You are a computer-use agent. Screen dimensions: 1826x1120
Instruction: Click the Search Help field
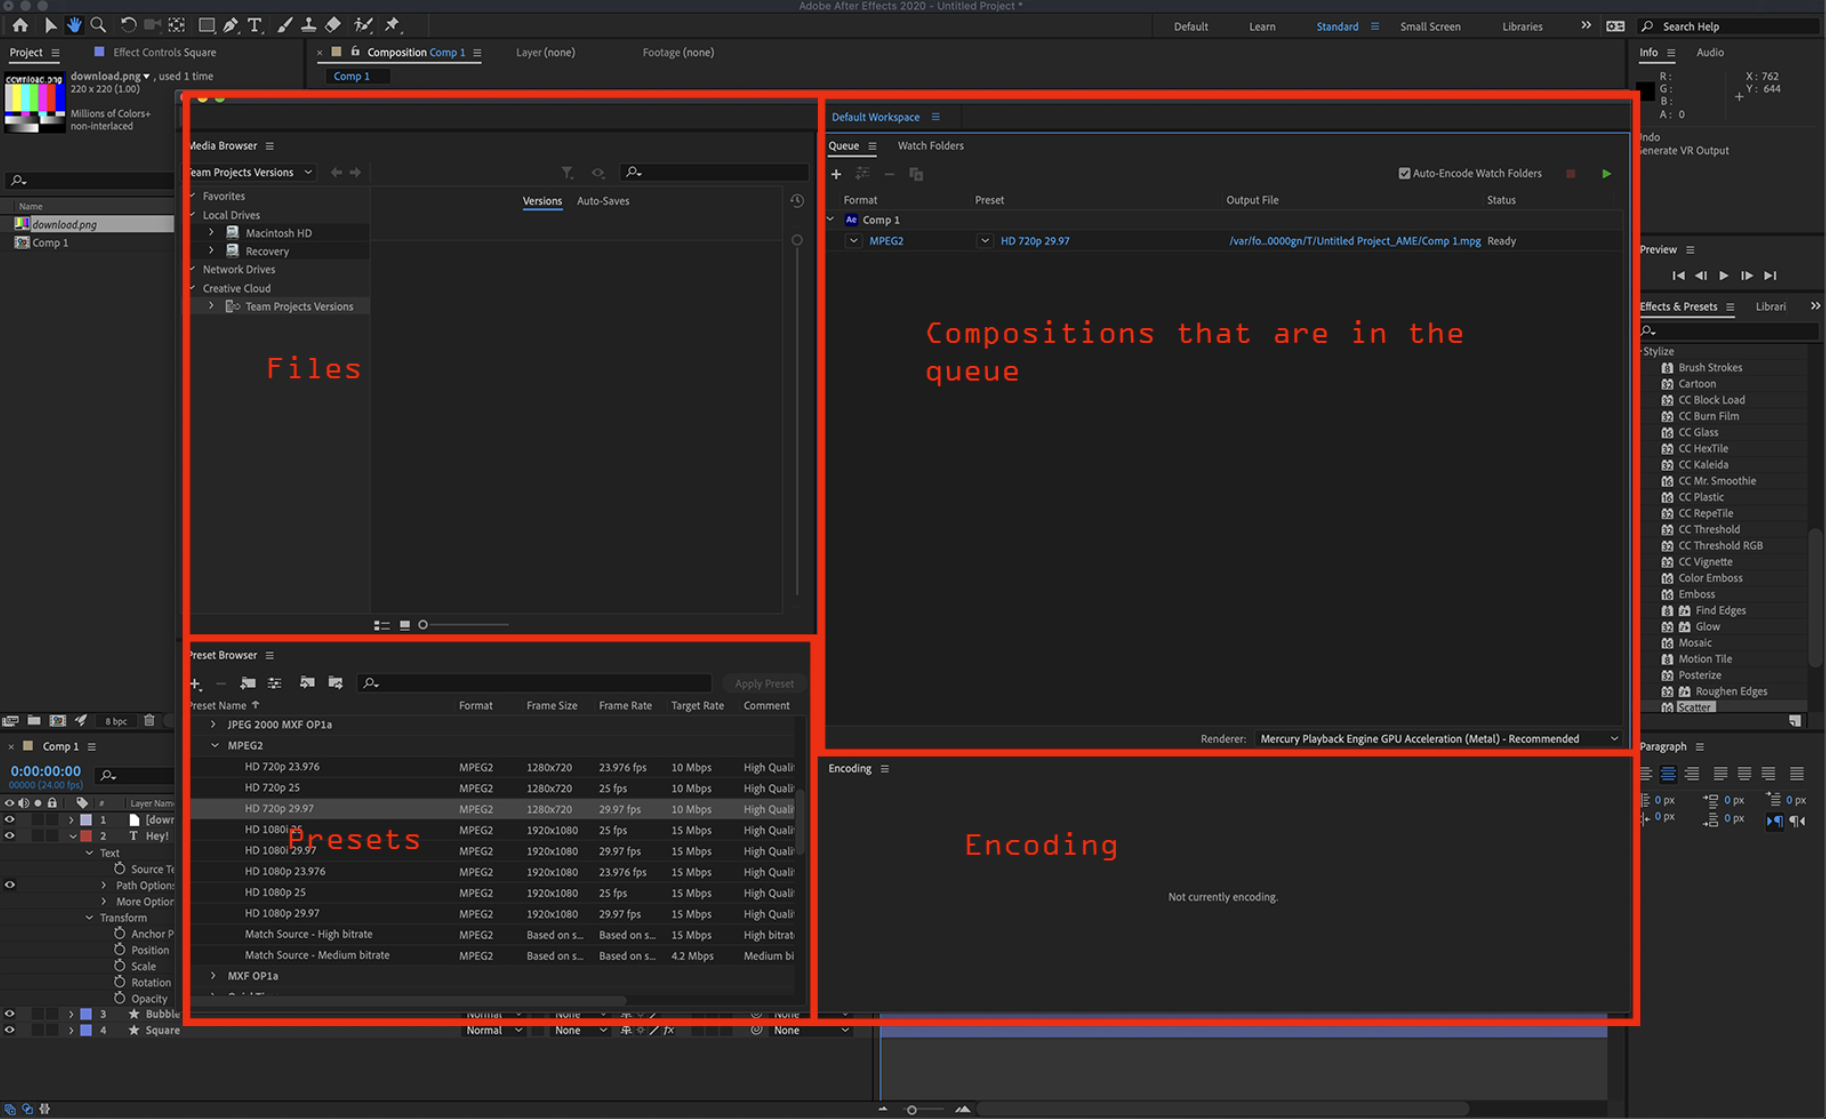[x=1728, y=26]
